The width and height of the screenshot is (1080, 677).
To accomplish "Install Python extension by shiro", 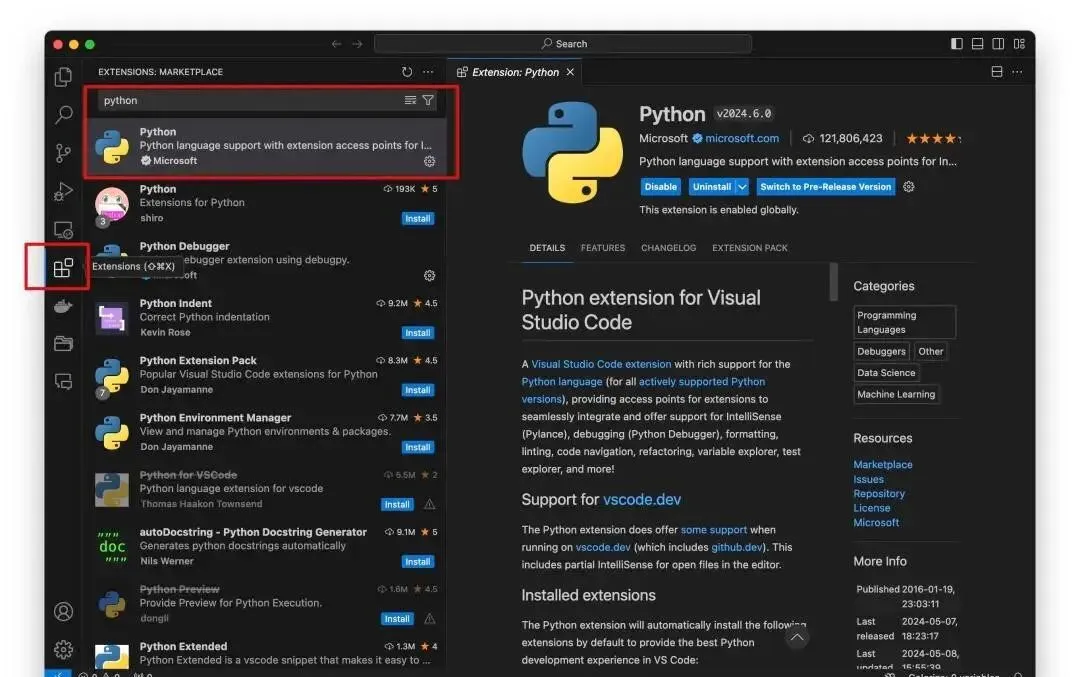I will click(417, 218).
